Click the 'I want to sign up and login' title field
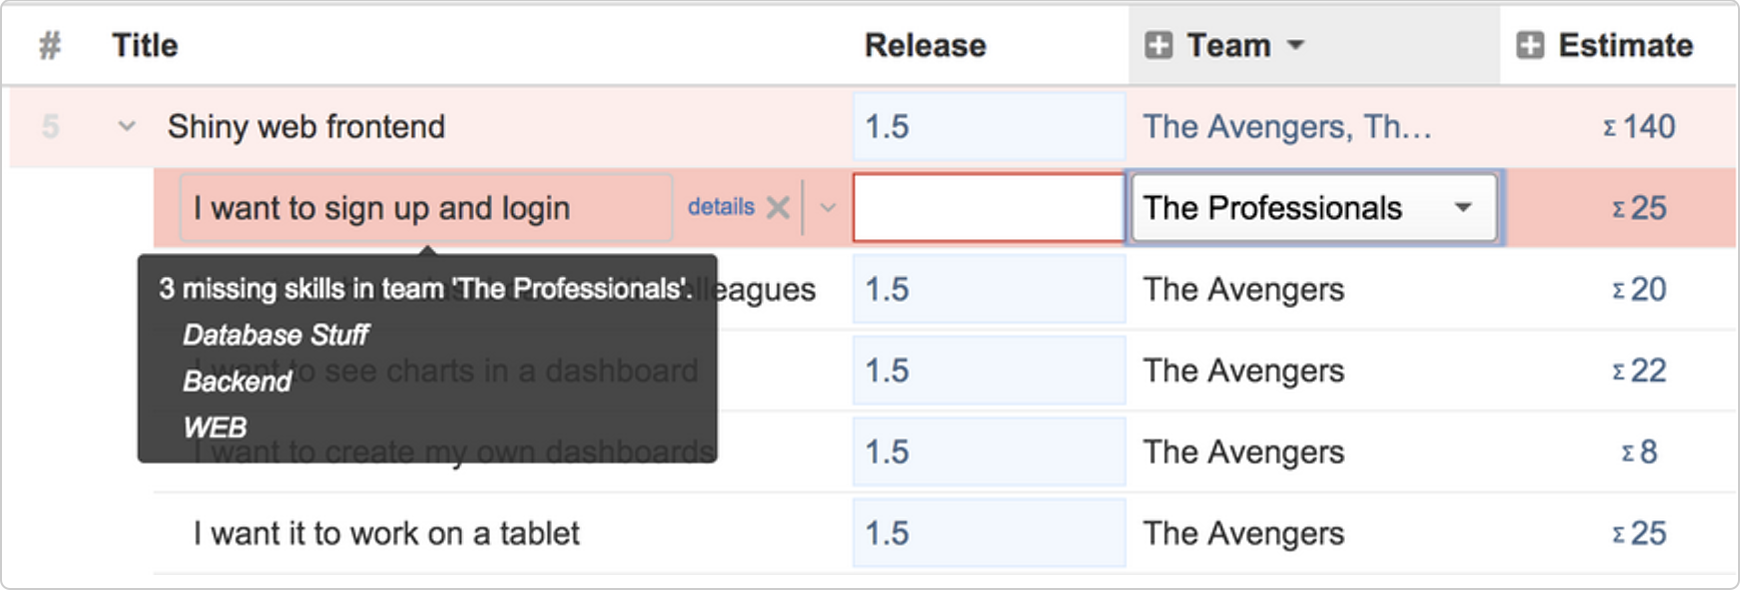Viewport: 1740px width, 590px height. [x=426, y=208]
